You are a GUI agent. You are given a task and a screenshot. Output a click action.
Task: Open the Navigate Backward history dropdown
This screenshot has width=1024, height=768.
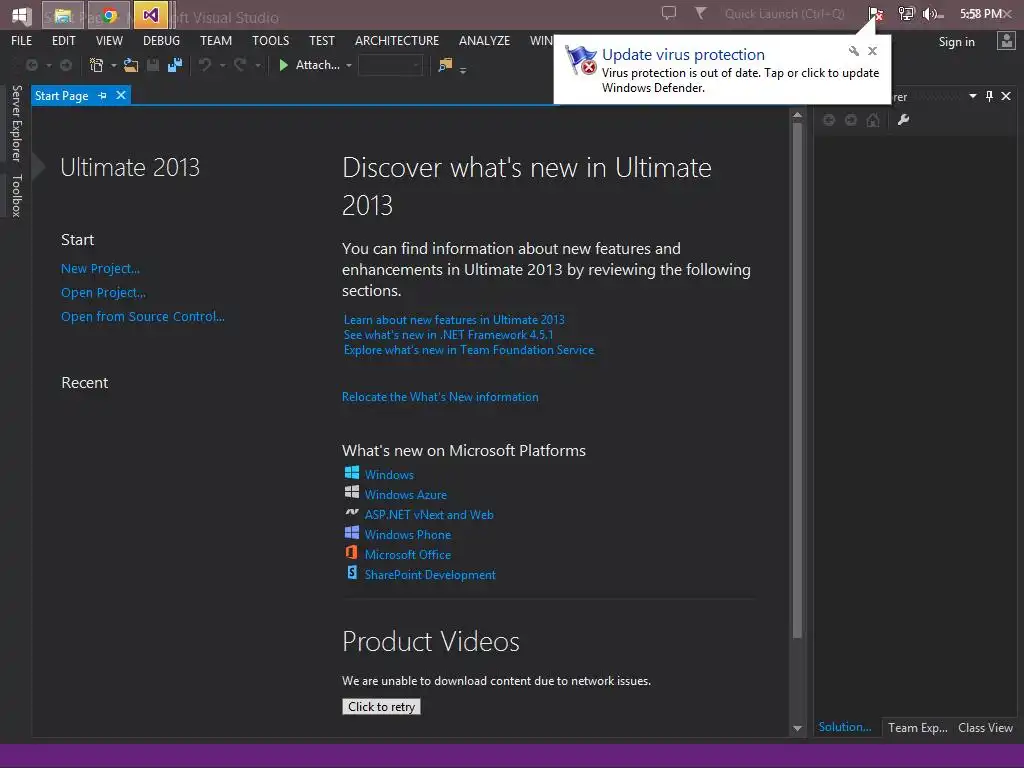(48, 65)
